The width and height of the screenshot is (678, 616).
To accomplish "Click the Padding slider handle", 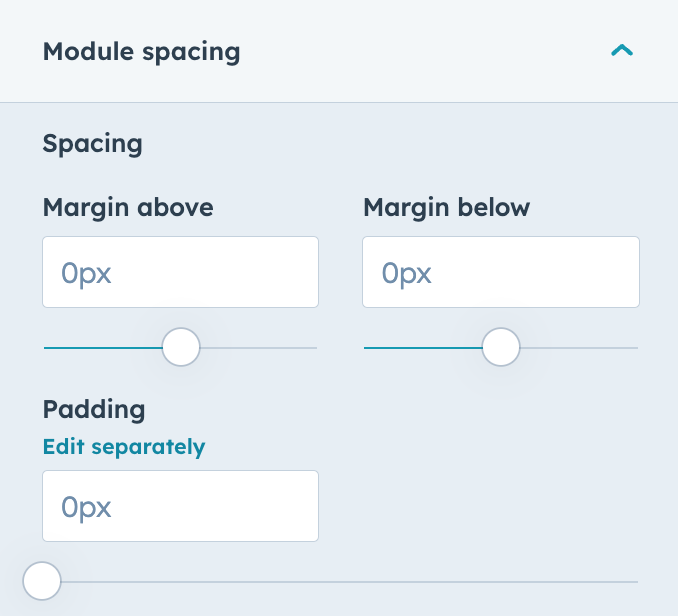I will [42, 581].
